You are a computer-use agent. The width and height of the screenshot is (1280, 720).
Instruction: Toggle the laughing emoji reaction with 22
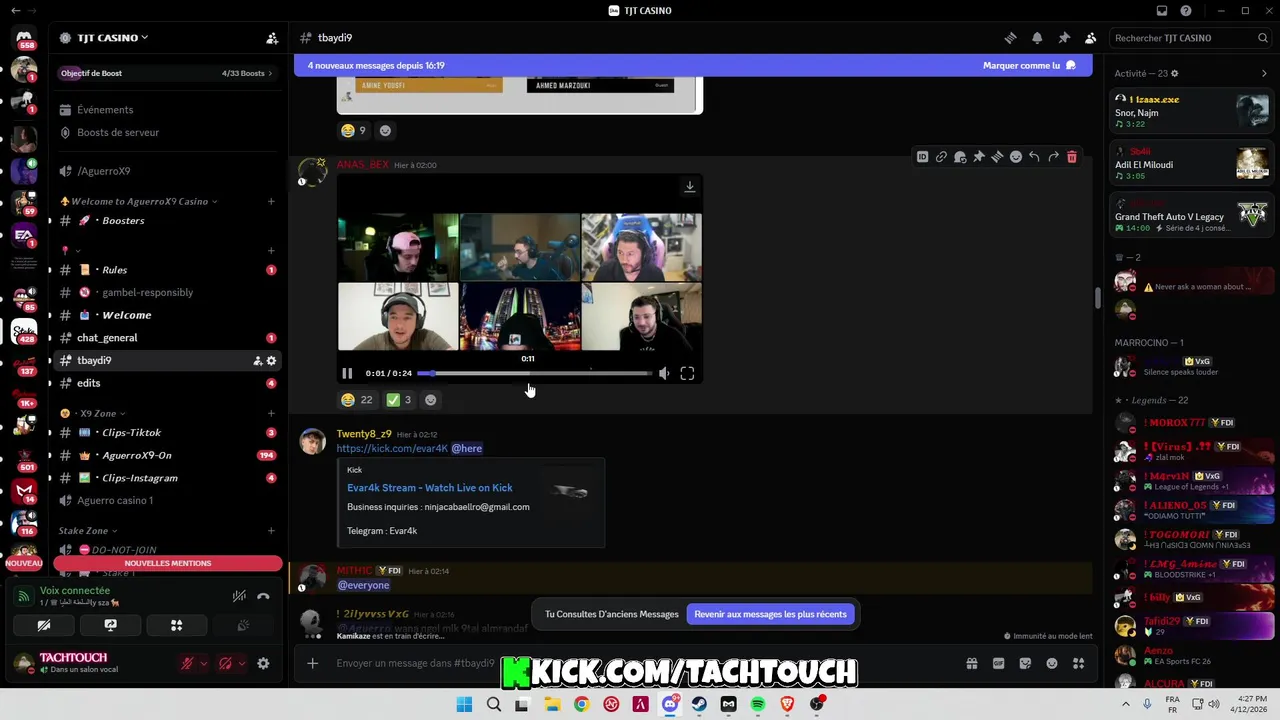click(357, 400)
